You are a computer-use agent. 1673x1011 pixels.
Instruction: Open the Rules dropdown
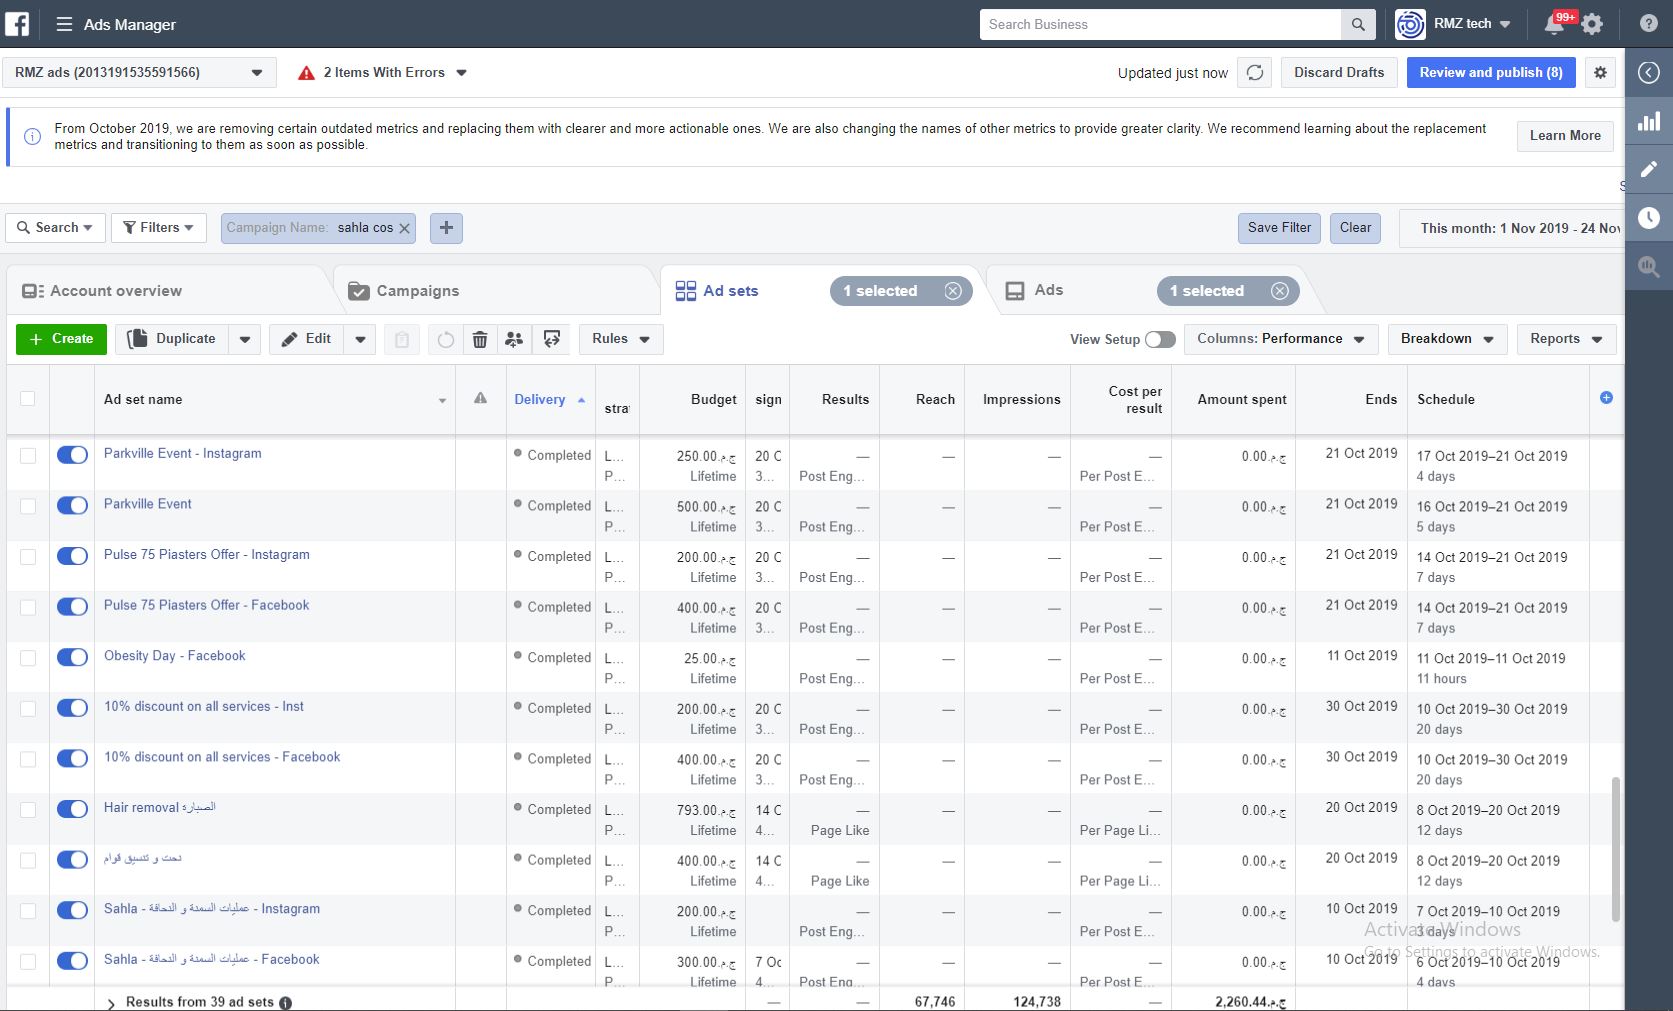click(x=621, y=339)
